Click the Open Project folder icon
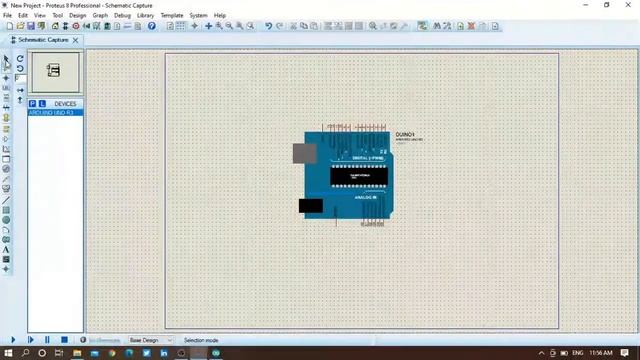 pyautogui.click(x=20, y=26)
